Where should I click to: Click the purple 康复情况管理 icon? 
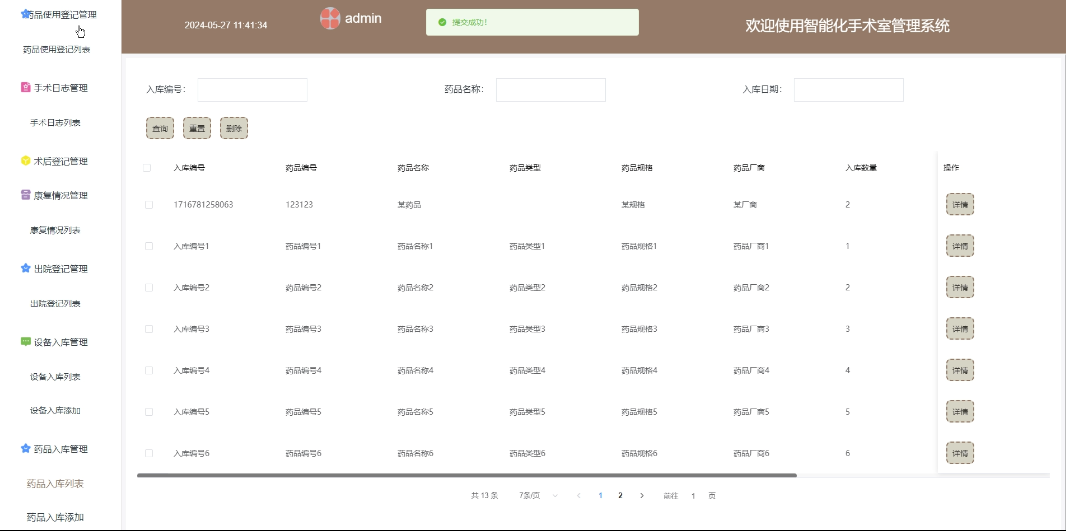point(26,195)
